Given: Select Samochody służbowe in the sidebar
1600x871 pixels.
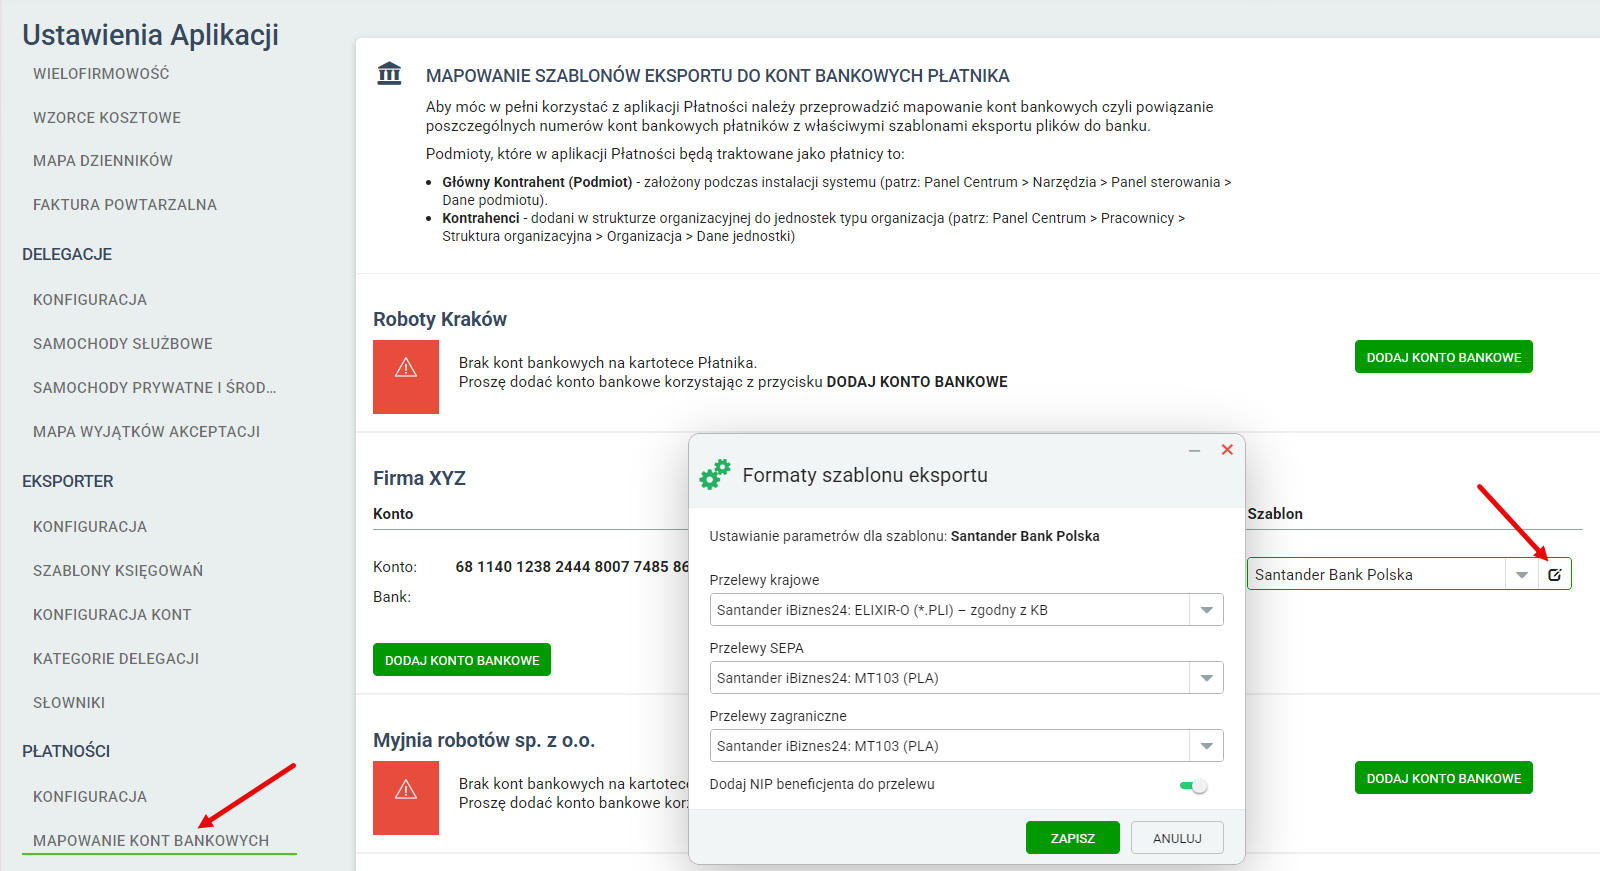Looking at the screenshot, I should [123, 344].
